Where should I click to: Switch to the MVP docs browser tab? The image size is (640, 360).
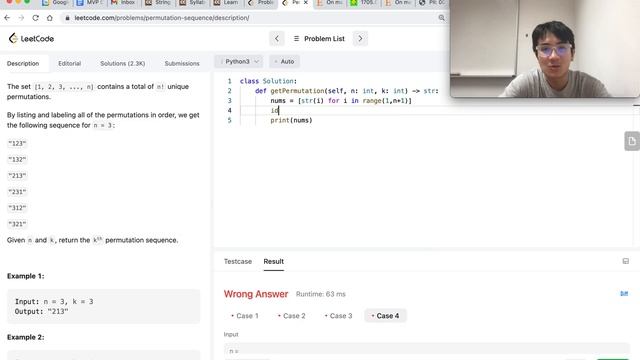pyautogui.click(x=89, y=2)
